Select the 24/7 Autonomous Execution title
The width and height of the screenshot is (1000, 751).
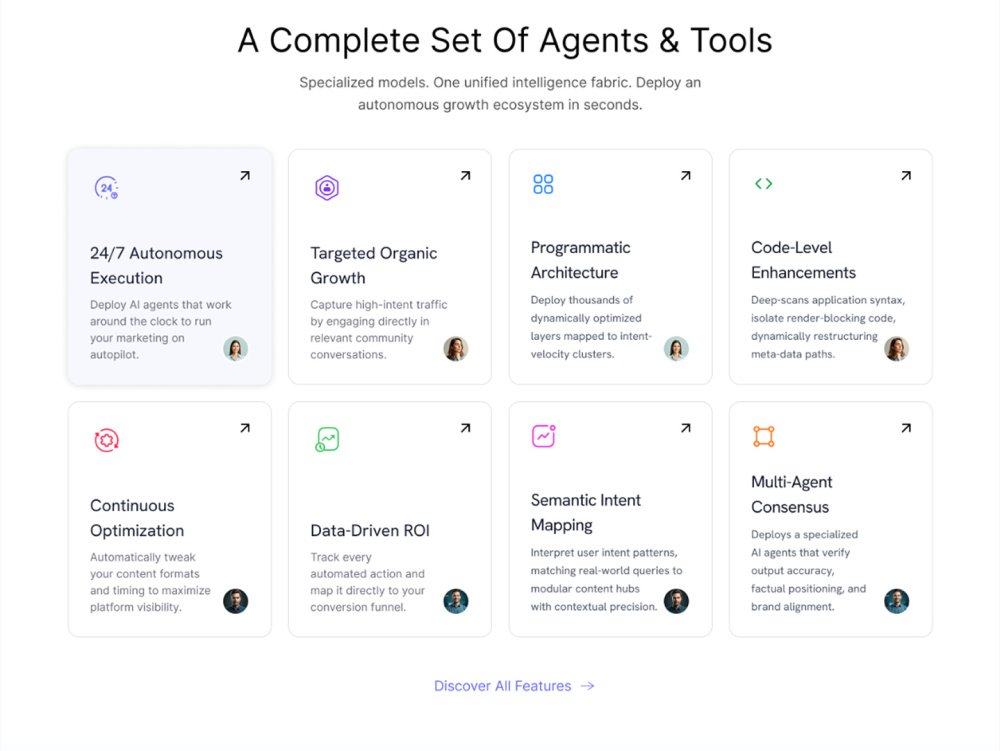tap(156, 265)
